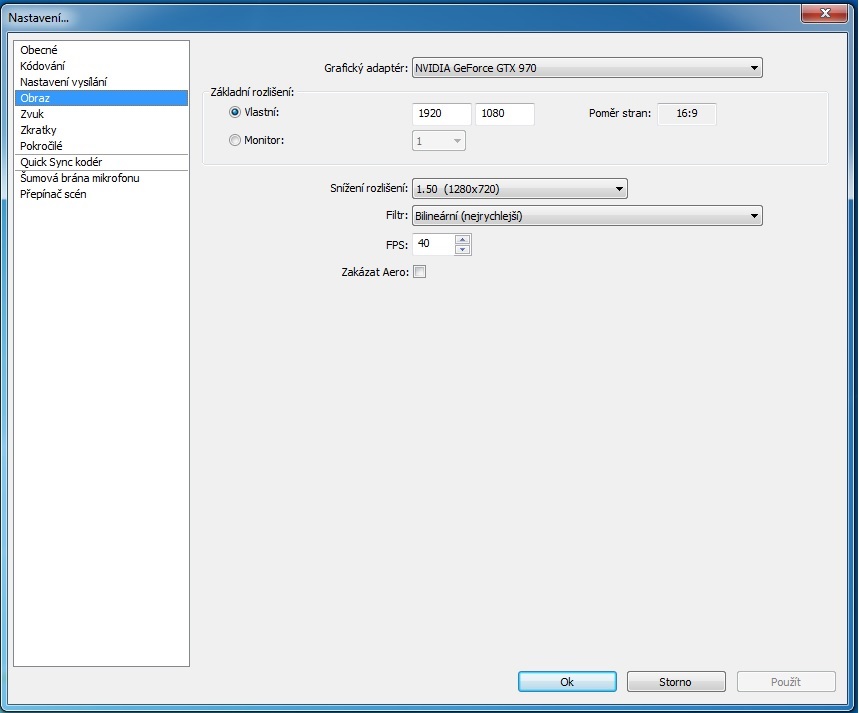Viewport: 859px width, 713px height.
Task: Click the FPS value field
Action: [x=433, y=244]
